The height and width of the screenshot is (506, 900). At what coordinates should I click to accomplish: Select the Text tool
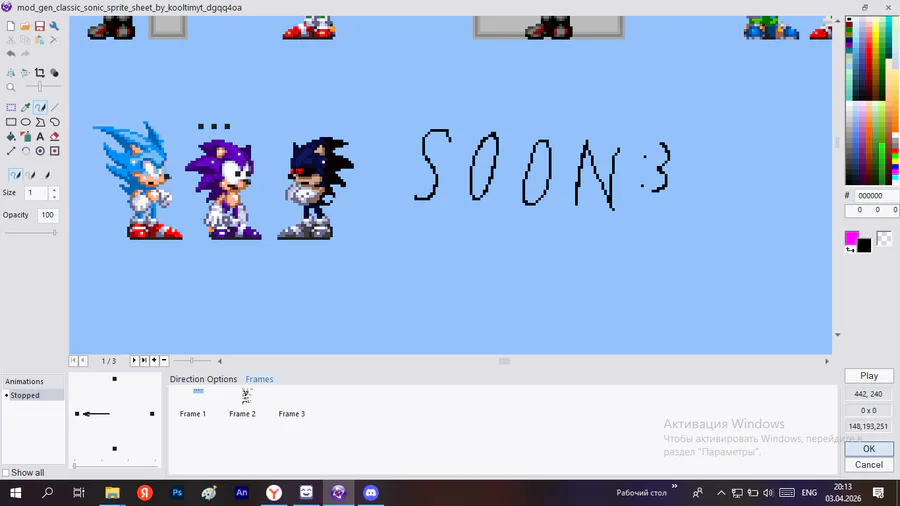click(x=40, y=137)
